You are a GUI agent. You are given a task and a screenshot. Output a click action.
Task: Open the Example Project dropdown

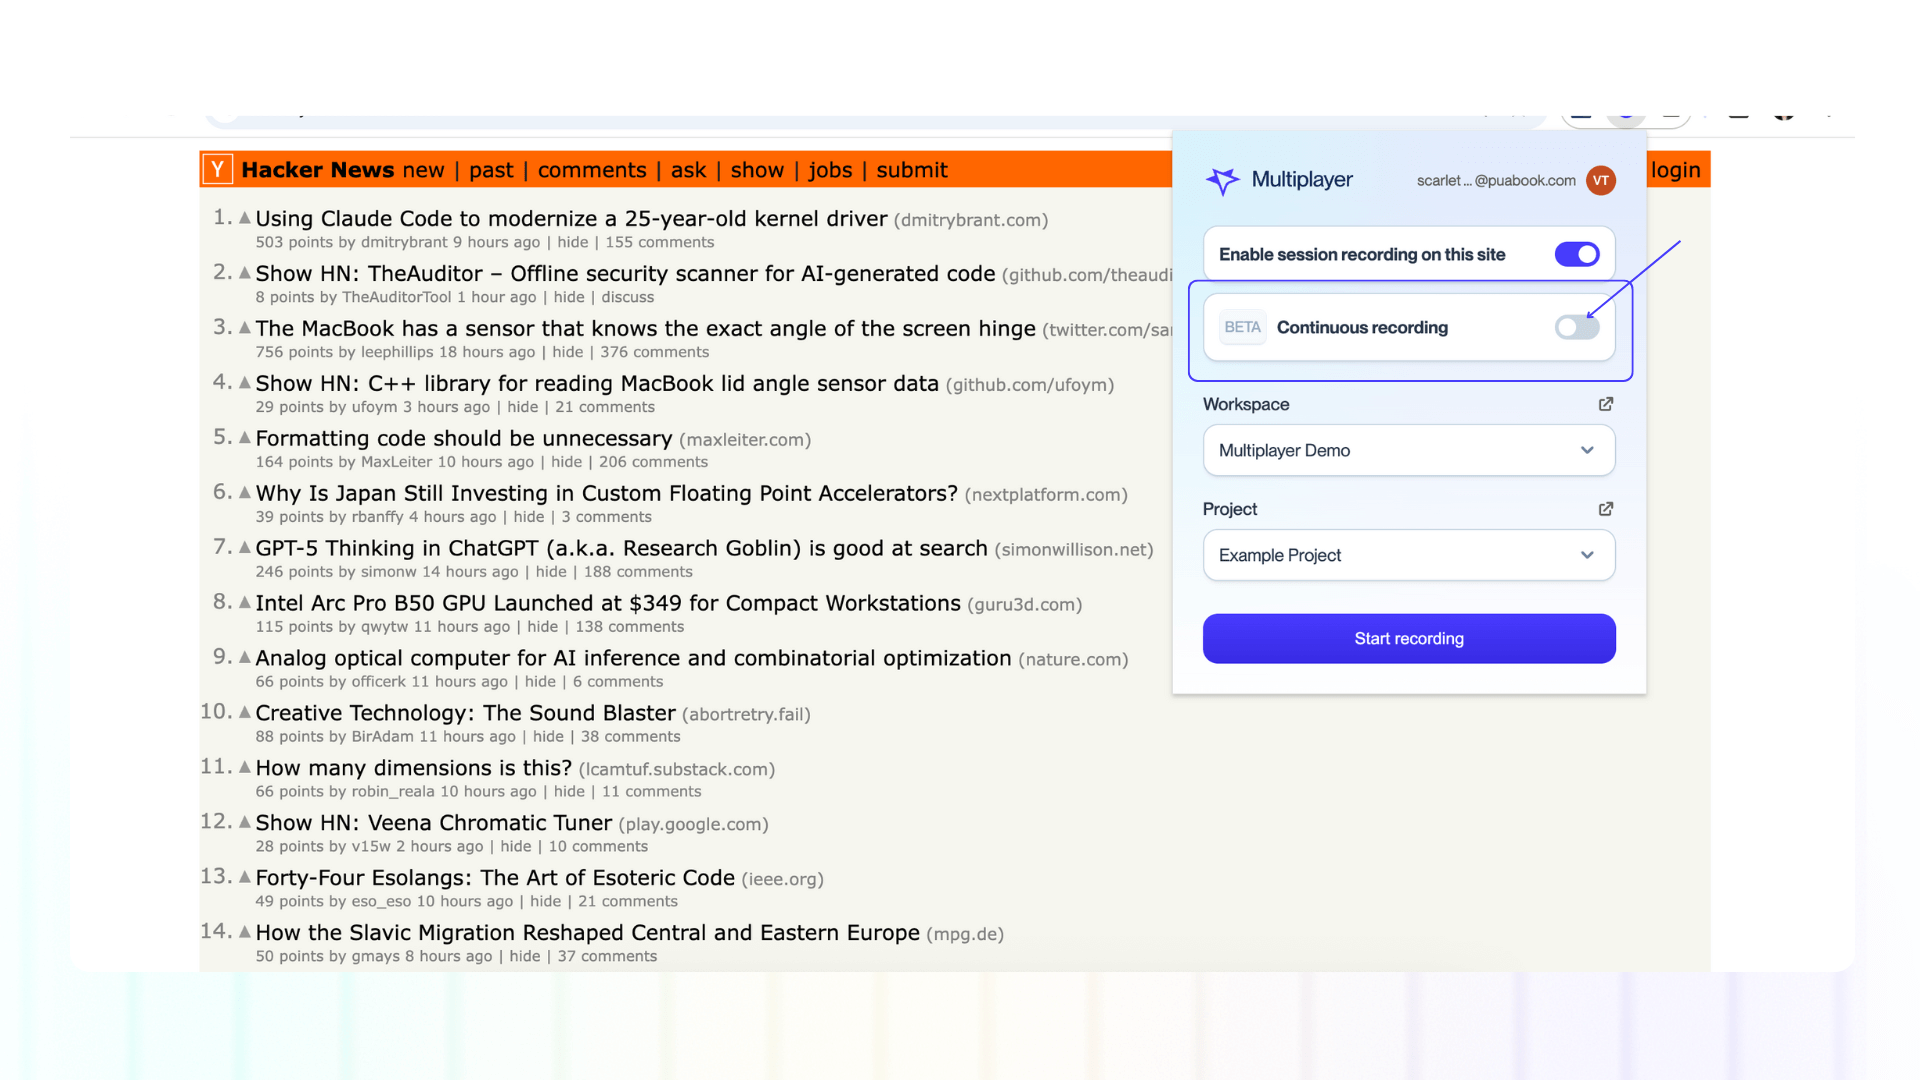click(1409, 555)
